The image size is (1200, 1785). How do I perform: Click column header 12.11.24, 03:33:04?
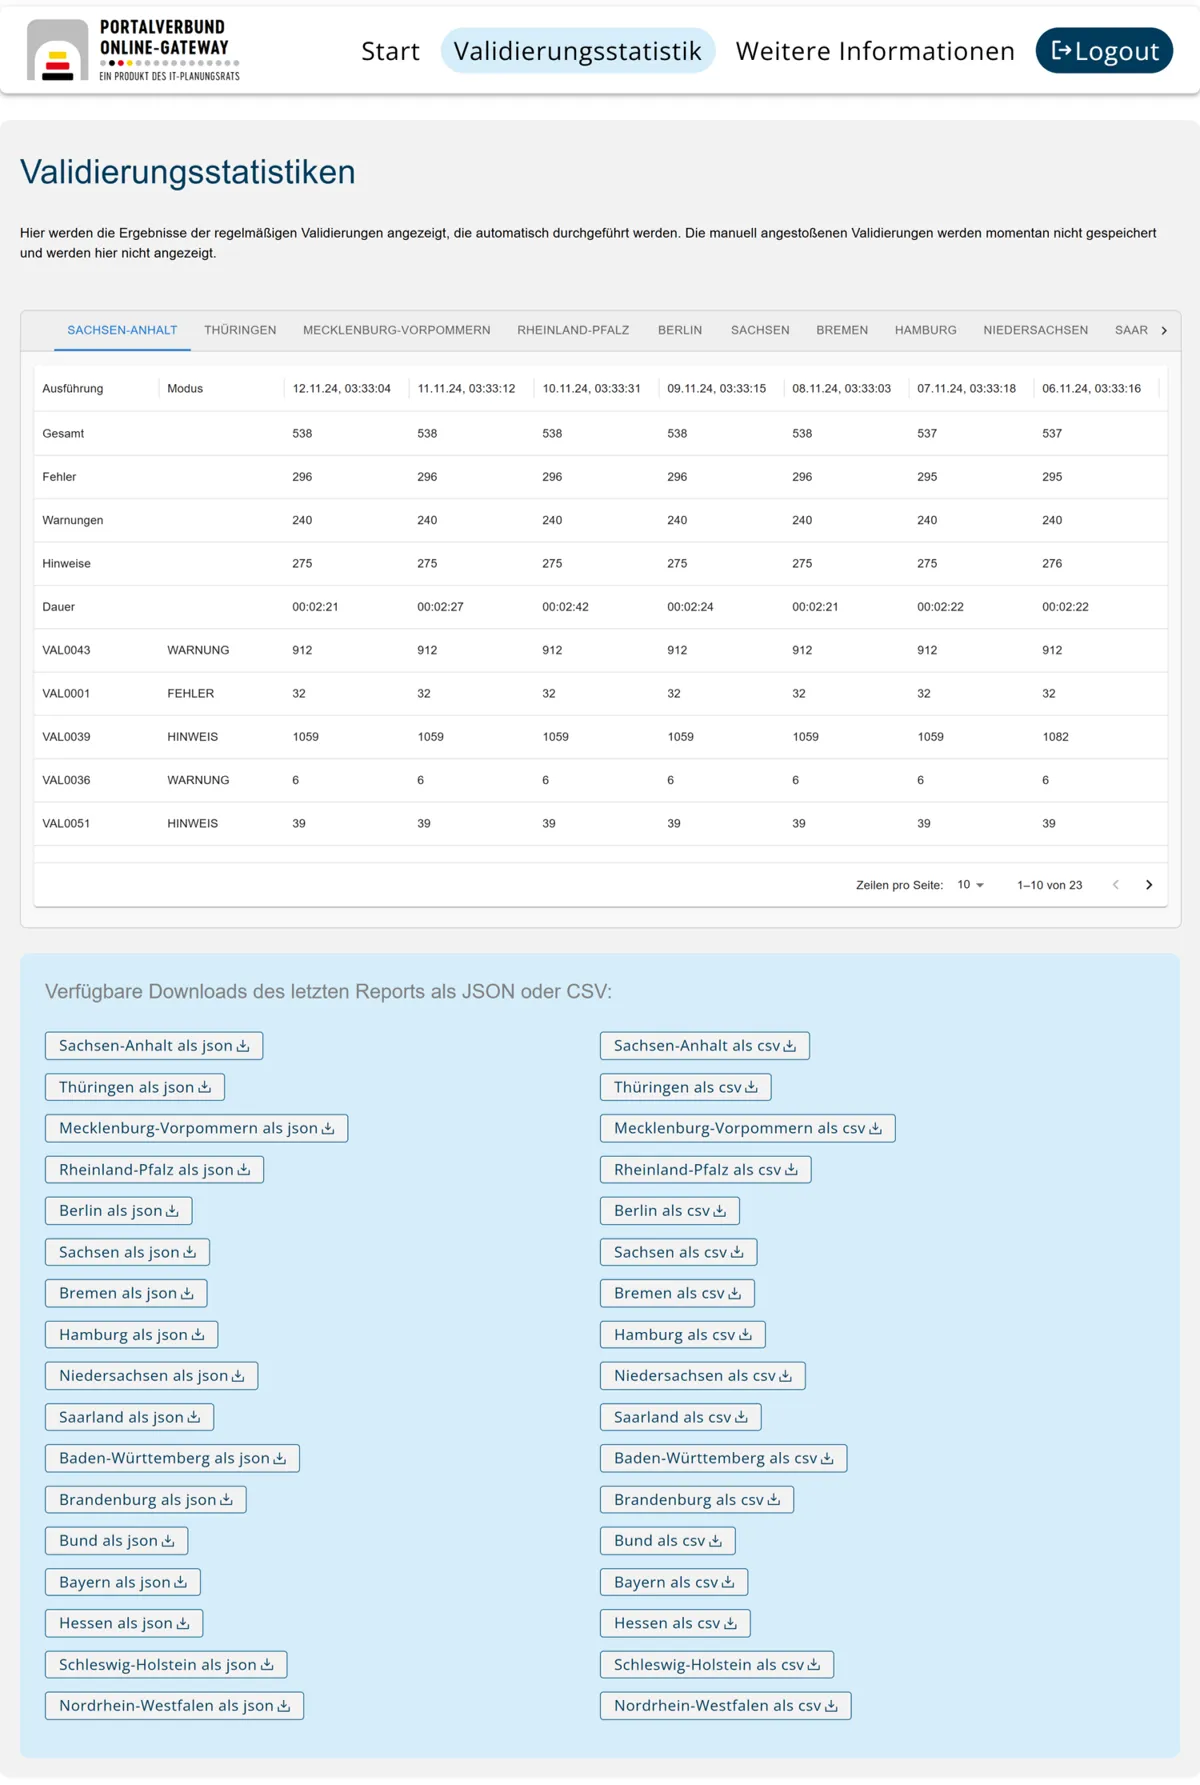[x=342, y=388]
